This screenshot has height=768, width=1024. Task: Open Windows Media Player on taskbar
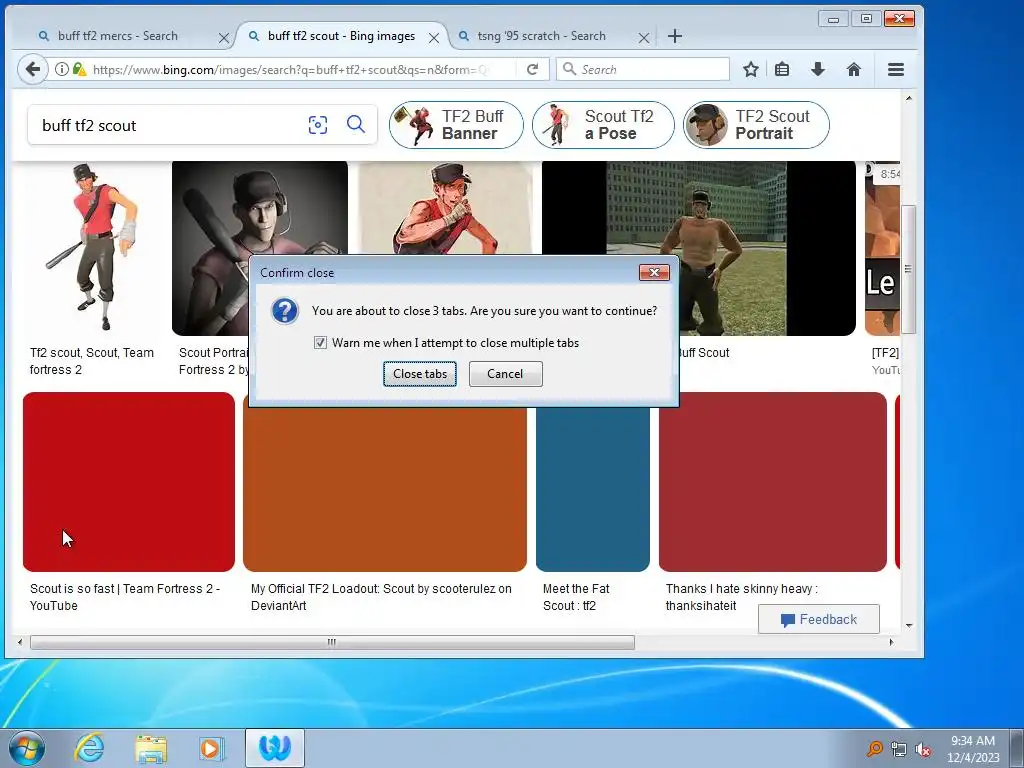tap(211, 748)
